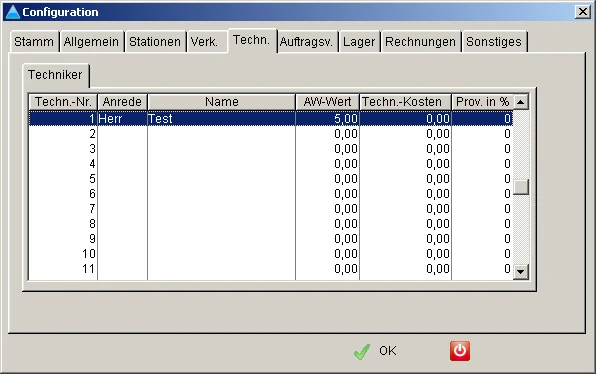
Task: Click the Name cell of technician 10
Action: point(222,254)
